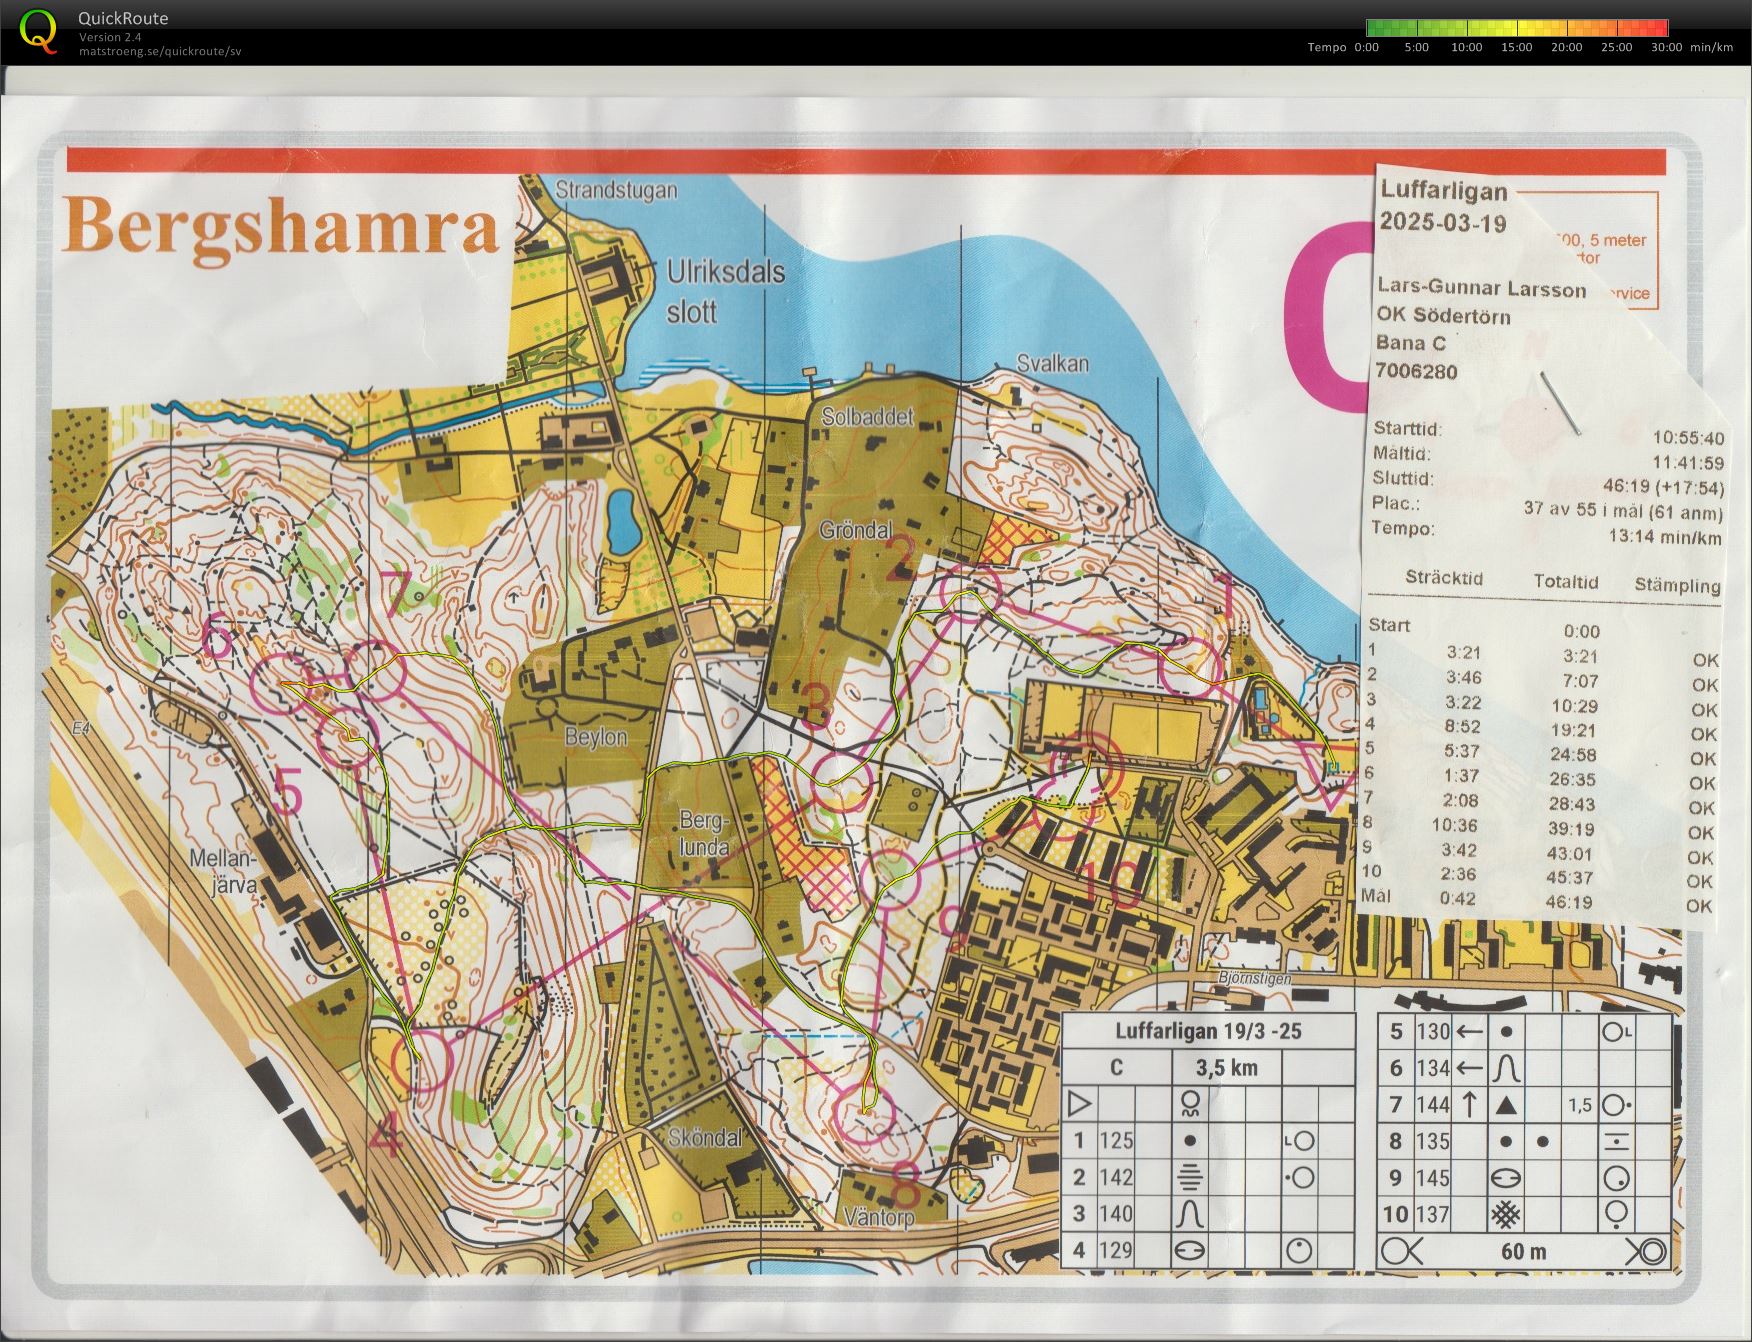Click the "Ulriksdals slott" map label
The width and height of the screenshot is (1752, 1342).
coord(726,291)
